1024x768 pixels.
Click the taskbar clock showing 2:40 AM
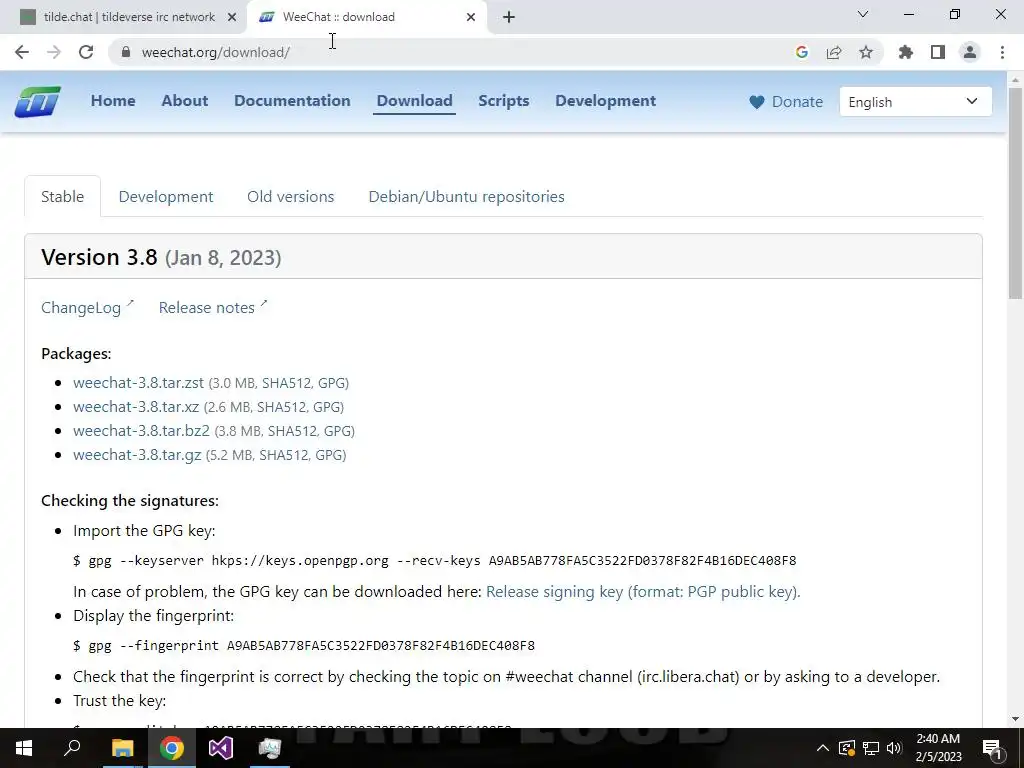coord(938,748)
